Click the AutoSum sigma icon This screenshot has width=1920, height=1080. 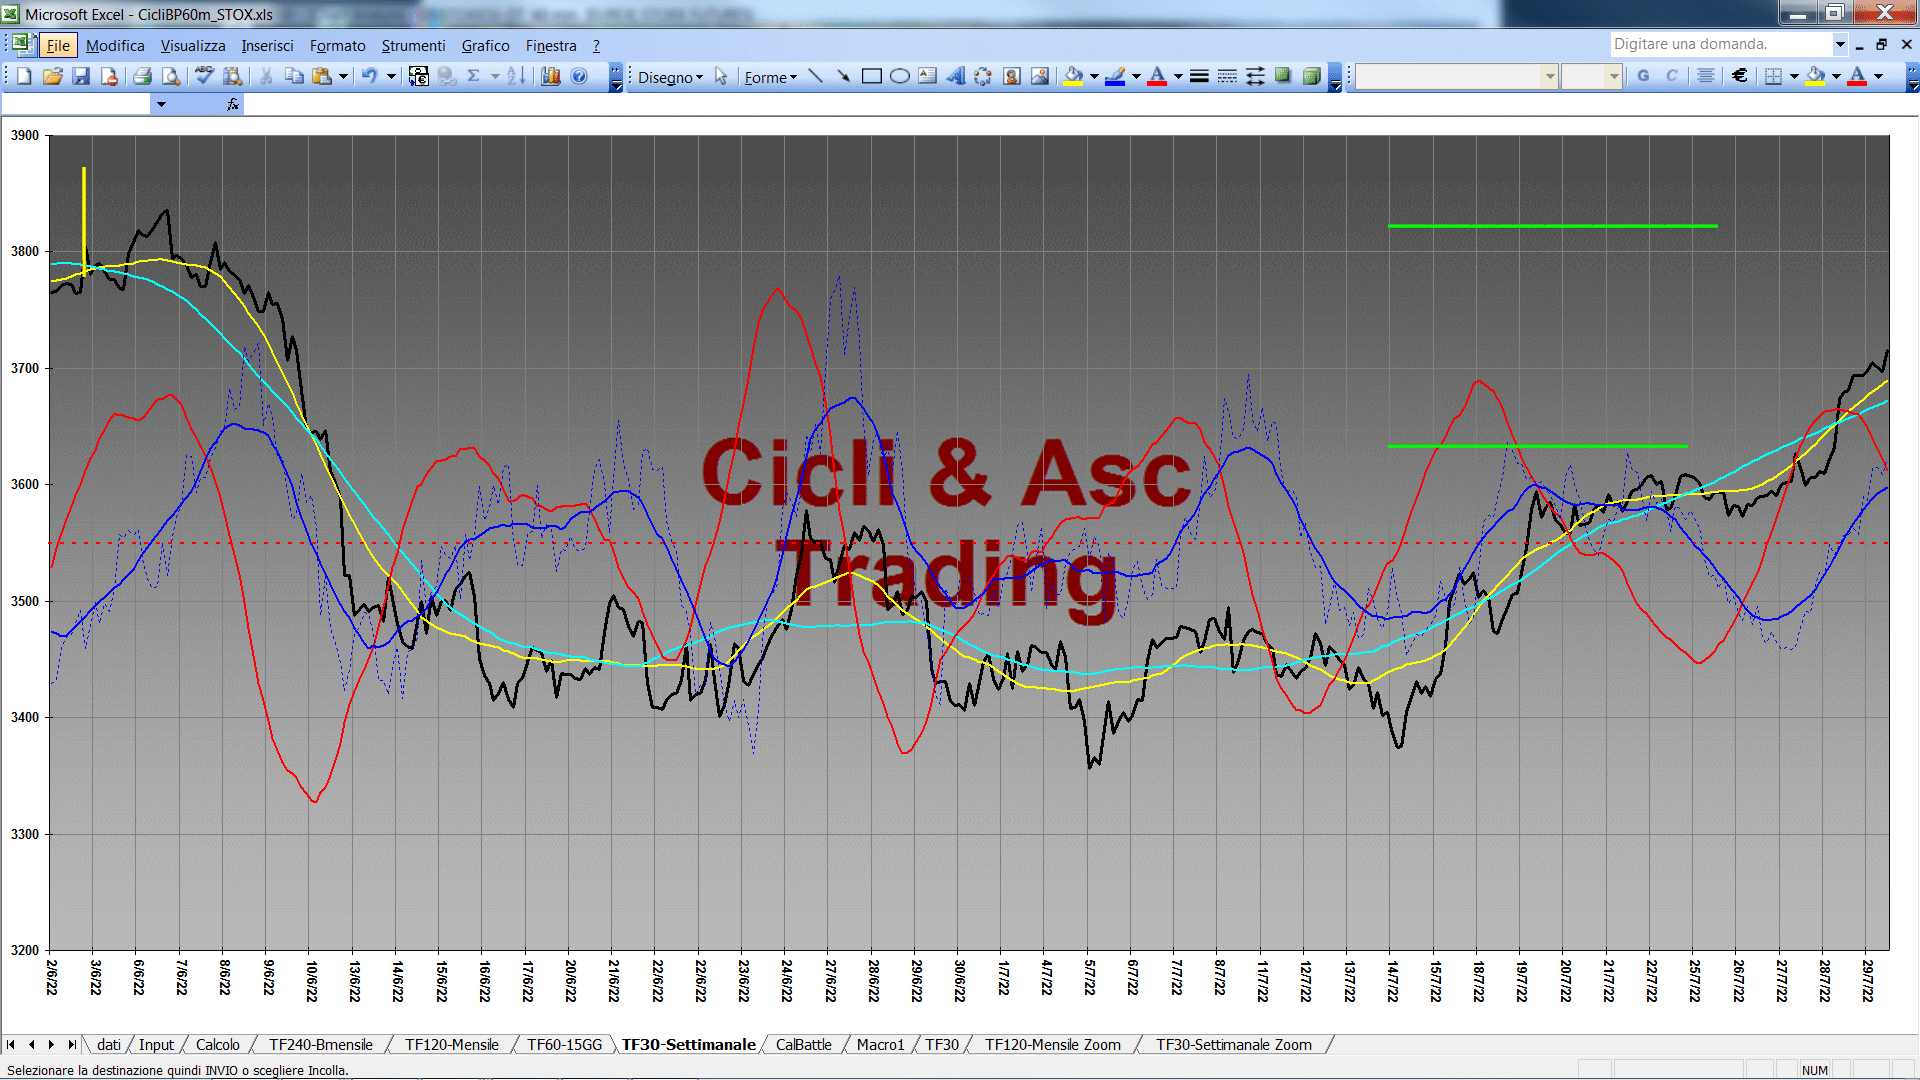(x=474, y=76)
